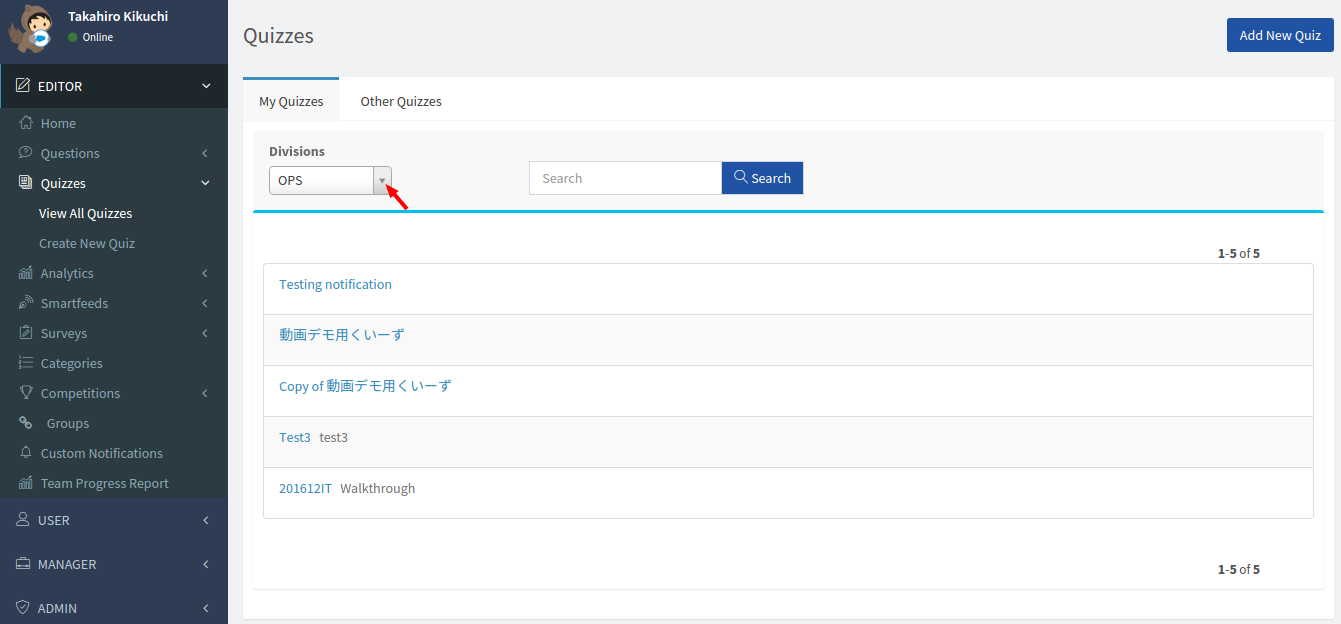Click the Home house icon in sidebar
1341x624 pixels.
26,123
